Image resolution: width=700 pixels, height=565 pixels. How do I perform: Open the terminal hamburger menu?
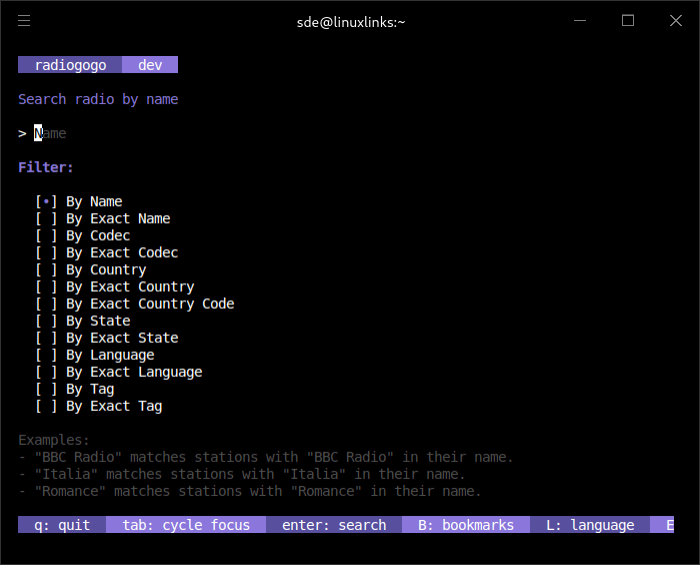[x=24, y=21]
